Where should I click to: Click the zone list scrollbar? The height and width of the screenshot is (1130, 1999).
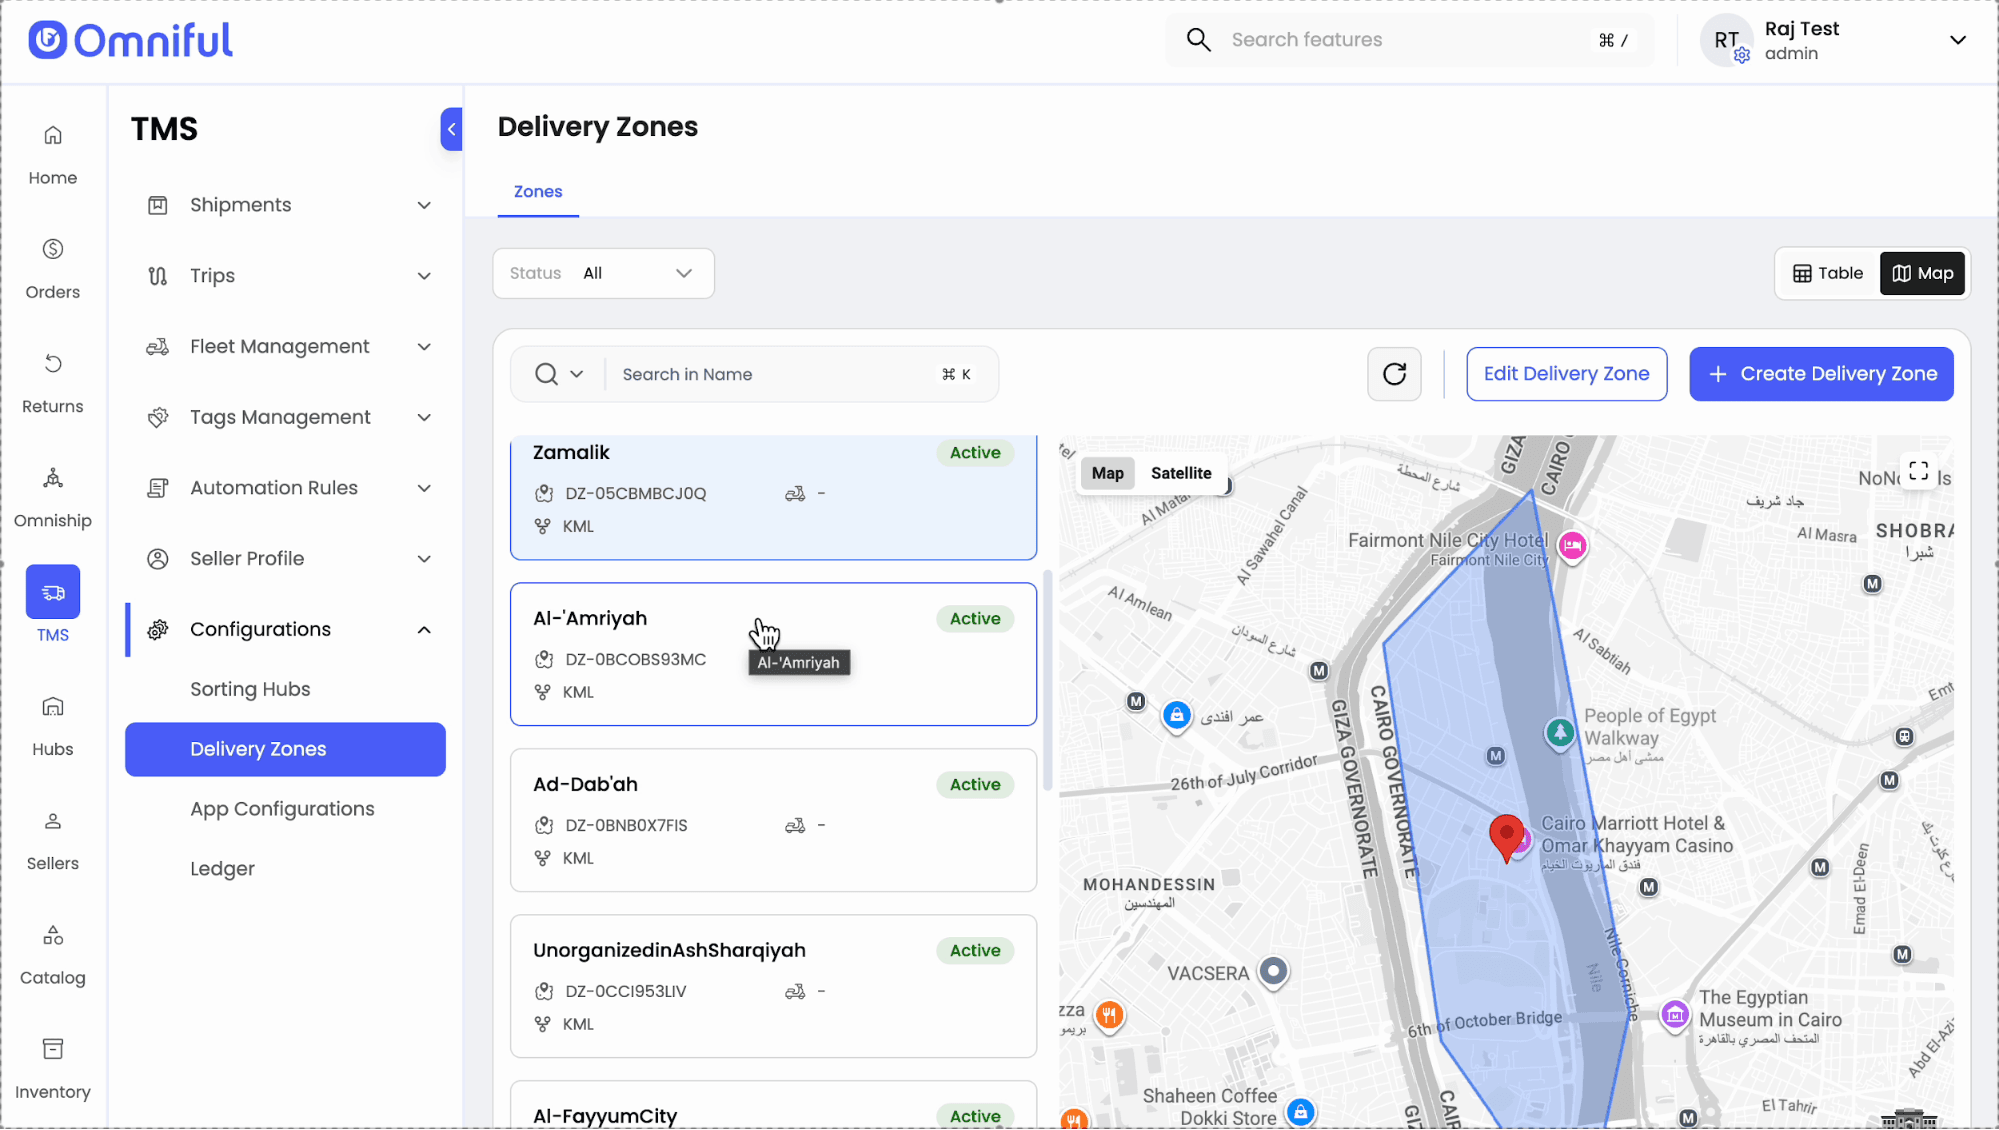(1047, 680)
